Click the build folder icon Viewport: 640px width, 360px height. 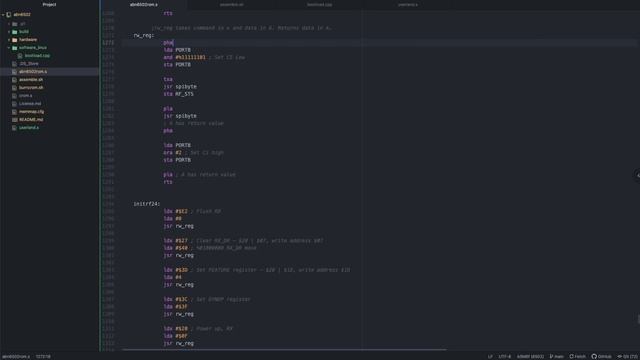click(15, 32)
